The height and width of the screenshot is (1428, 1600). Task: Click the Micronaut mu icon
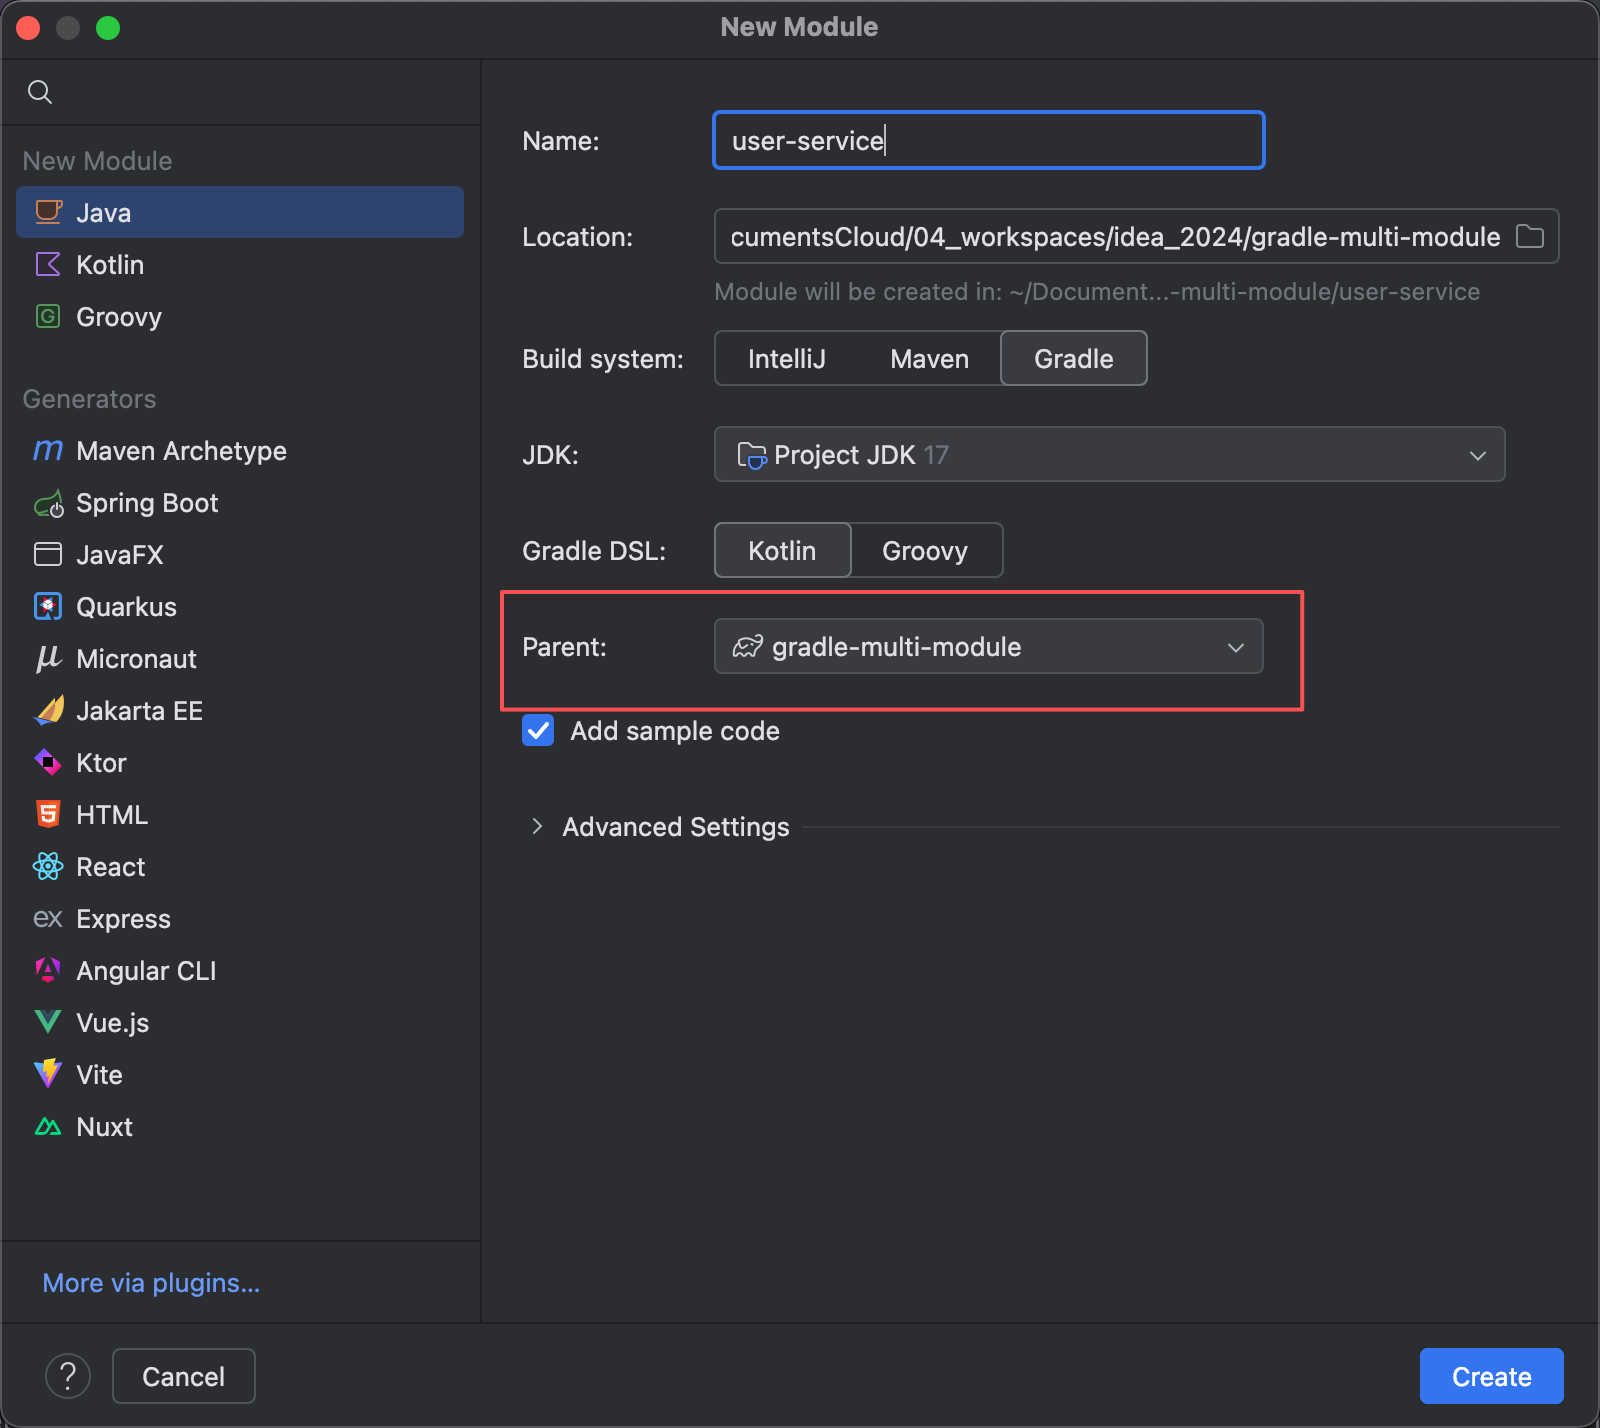click(48, 658)
